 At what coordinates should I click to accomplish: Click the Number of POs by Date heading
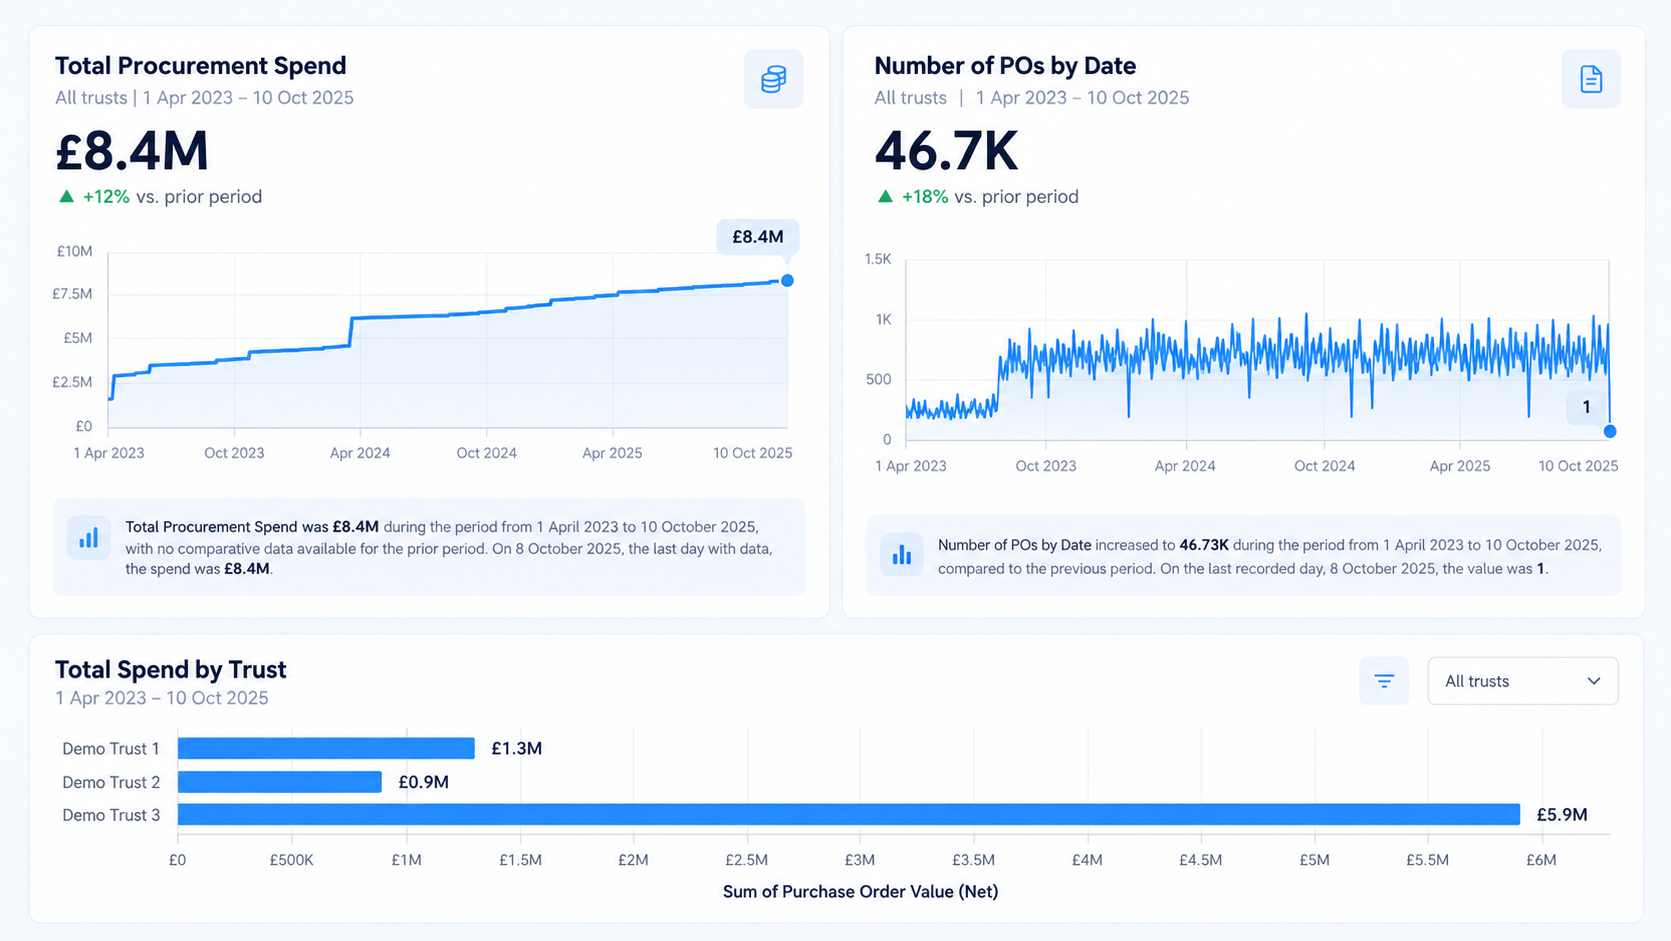[x=1005, y=66]
